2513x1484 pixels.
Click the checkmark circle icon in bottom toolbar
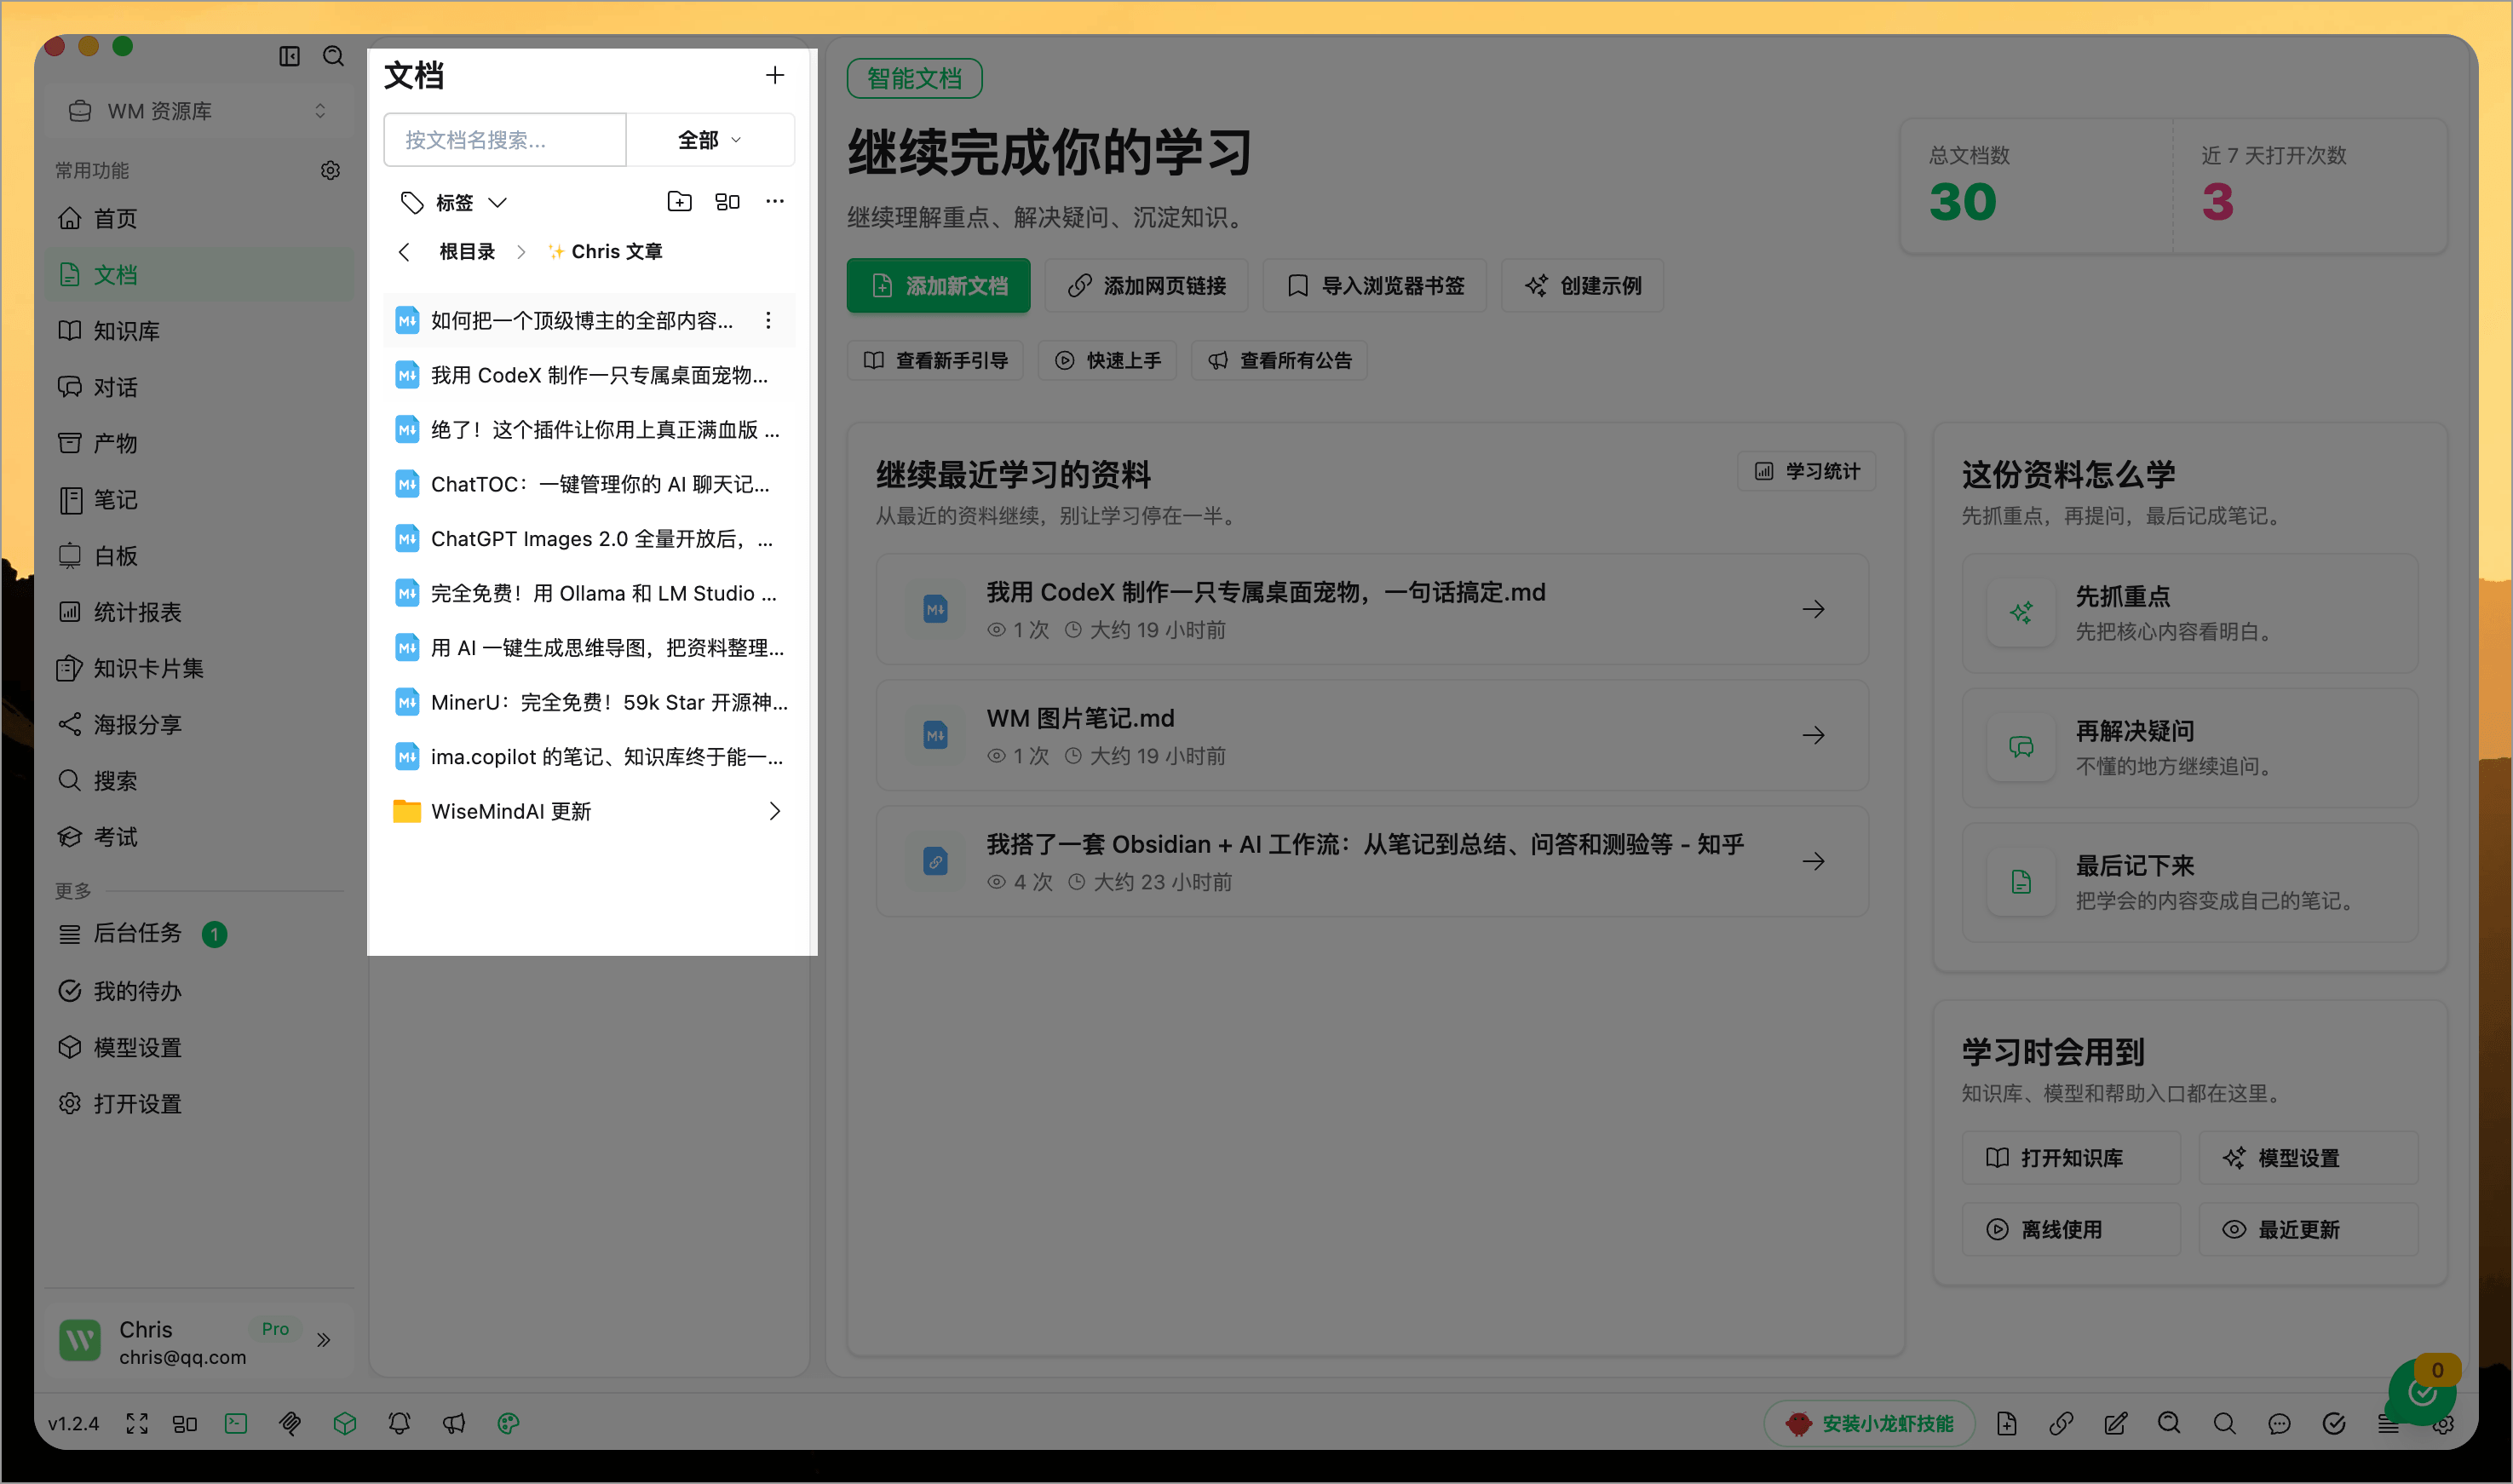tap(2334, 1423)
